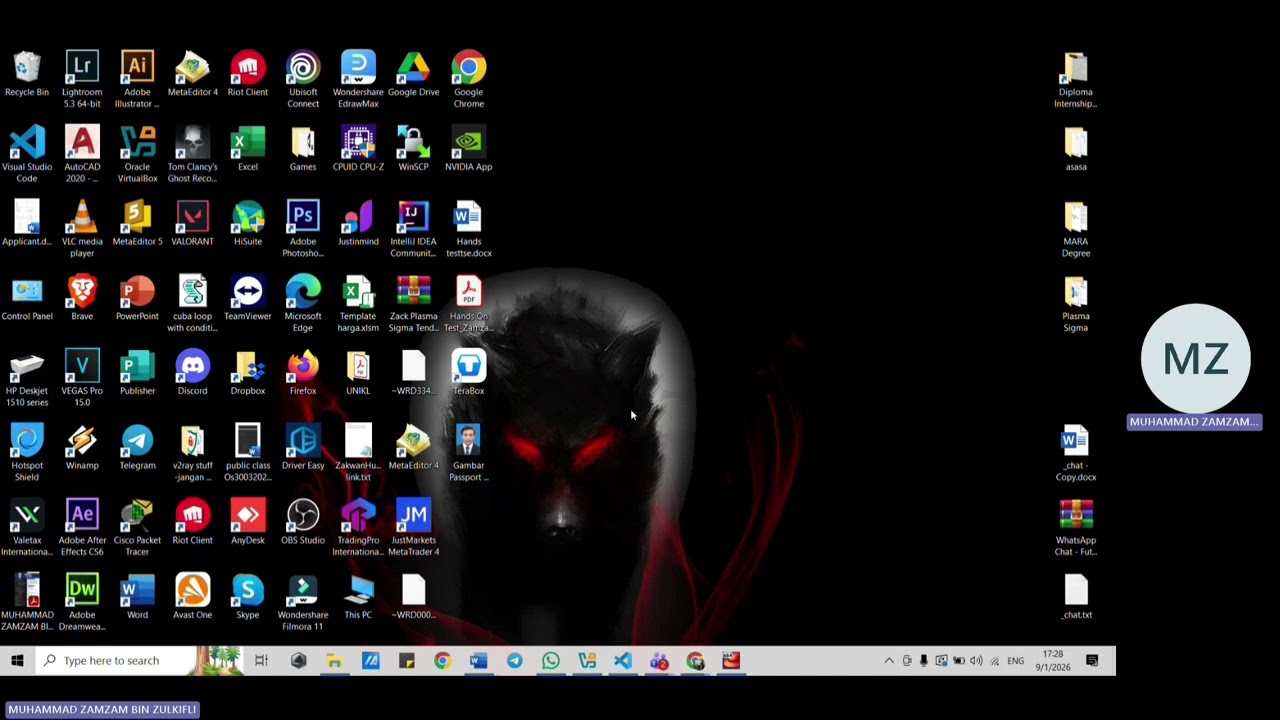Select the AutoCAD 2020 shortcut
The height and width of the screenshot is (720, 1280).
[82, 155]
